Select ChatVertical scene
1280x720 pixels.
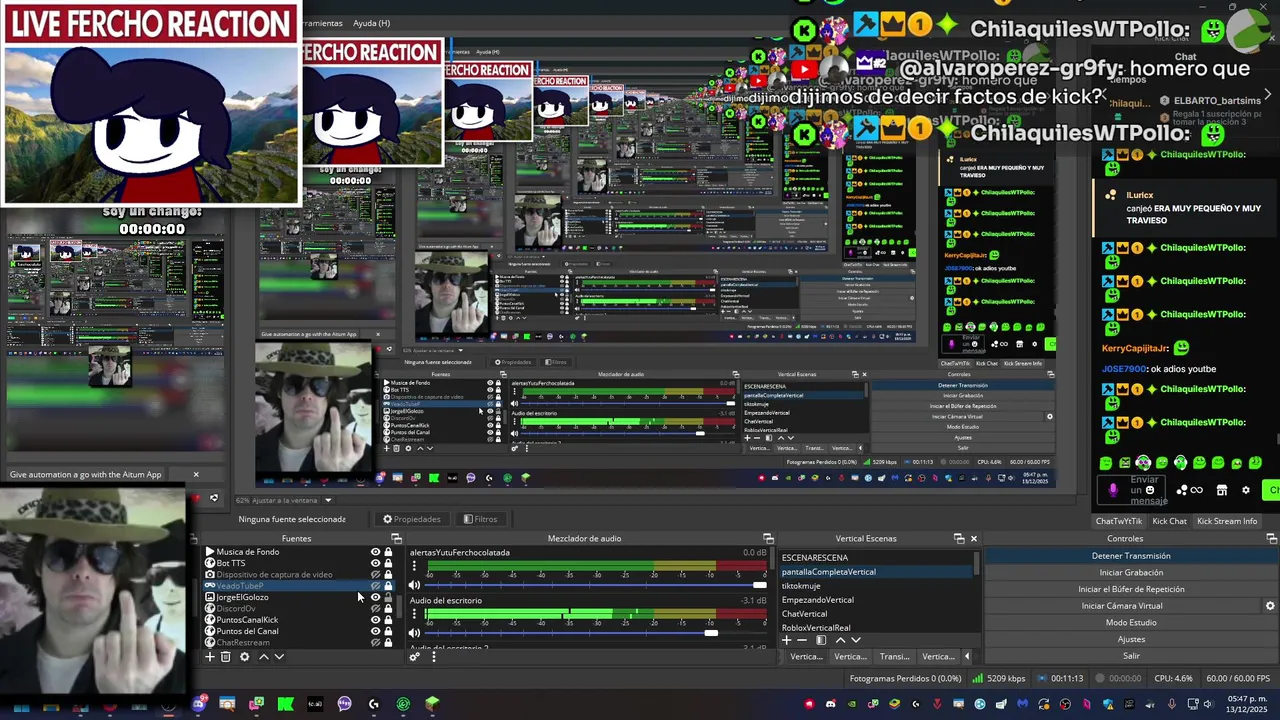tap(805, 614)
